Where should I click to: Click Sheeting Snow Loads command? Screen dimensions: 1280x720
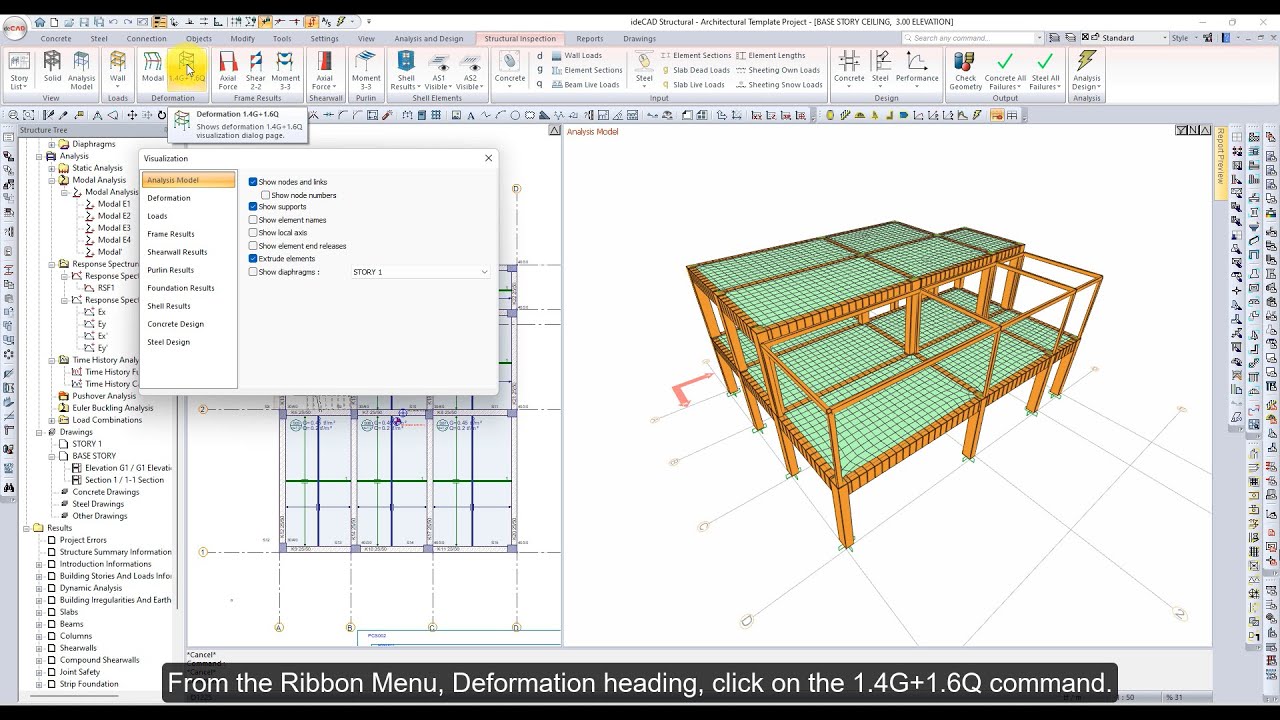click(779, 85)
